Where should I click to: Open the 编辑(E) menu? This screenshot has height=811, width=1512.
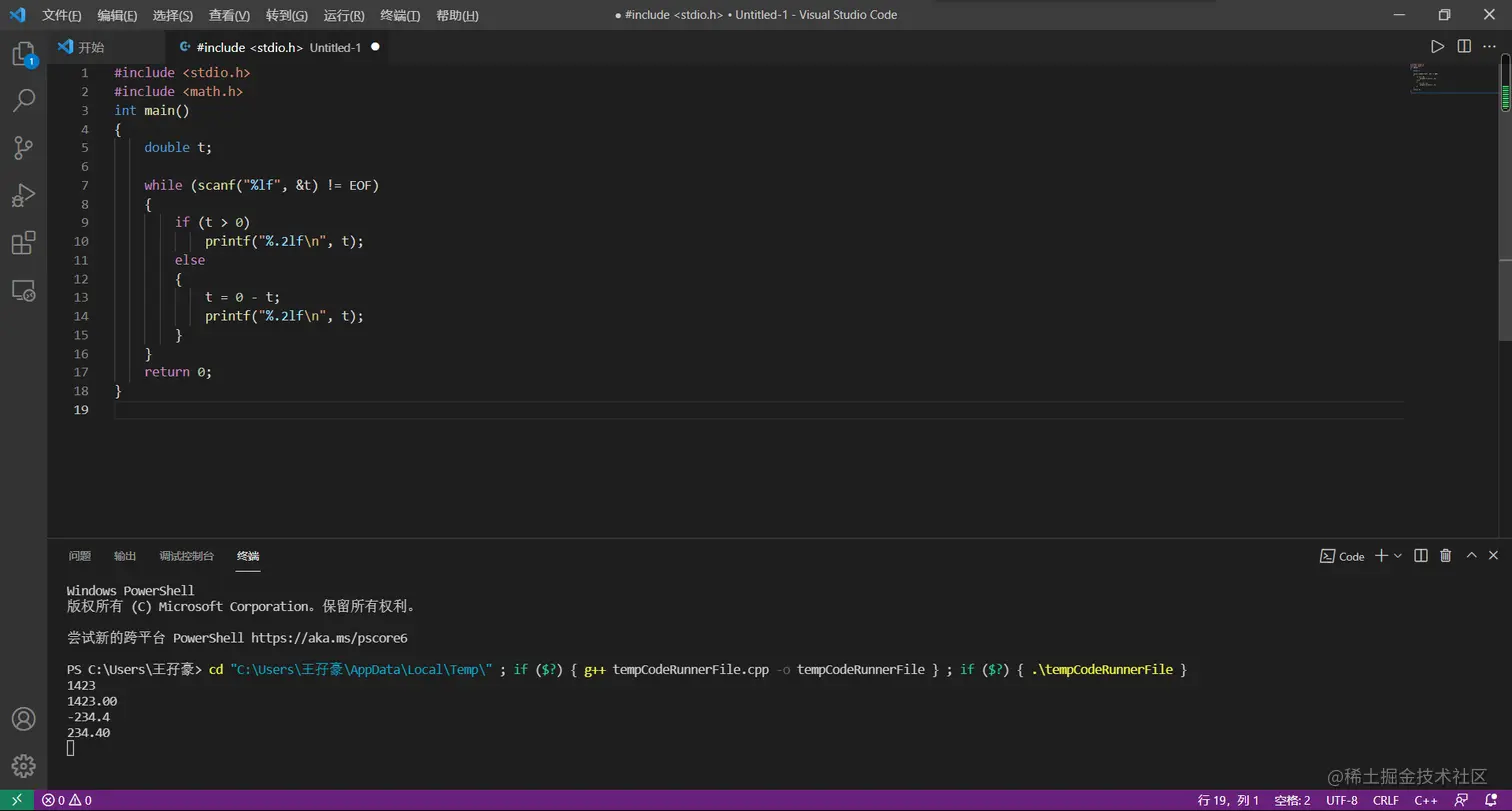click(x=117, y=15)
